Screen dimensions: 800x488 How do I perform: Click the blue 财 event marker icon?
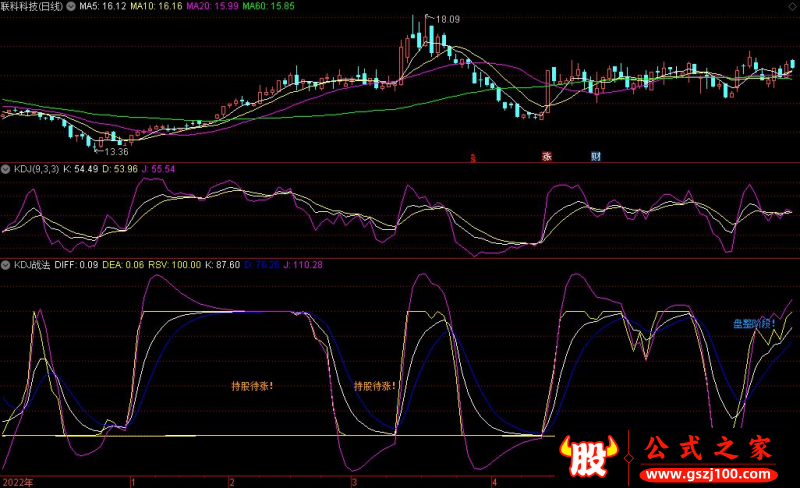pyautogui.click(x=596, y=156)
